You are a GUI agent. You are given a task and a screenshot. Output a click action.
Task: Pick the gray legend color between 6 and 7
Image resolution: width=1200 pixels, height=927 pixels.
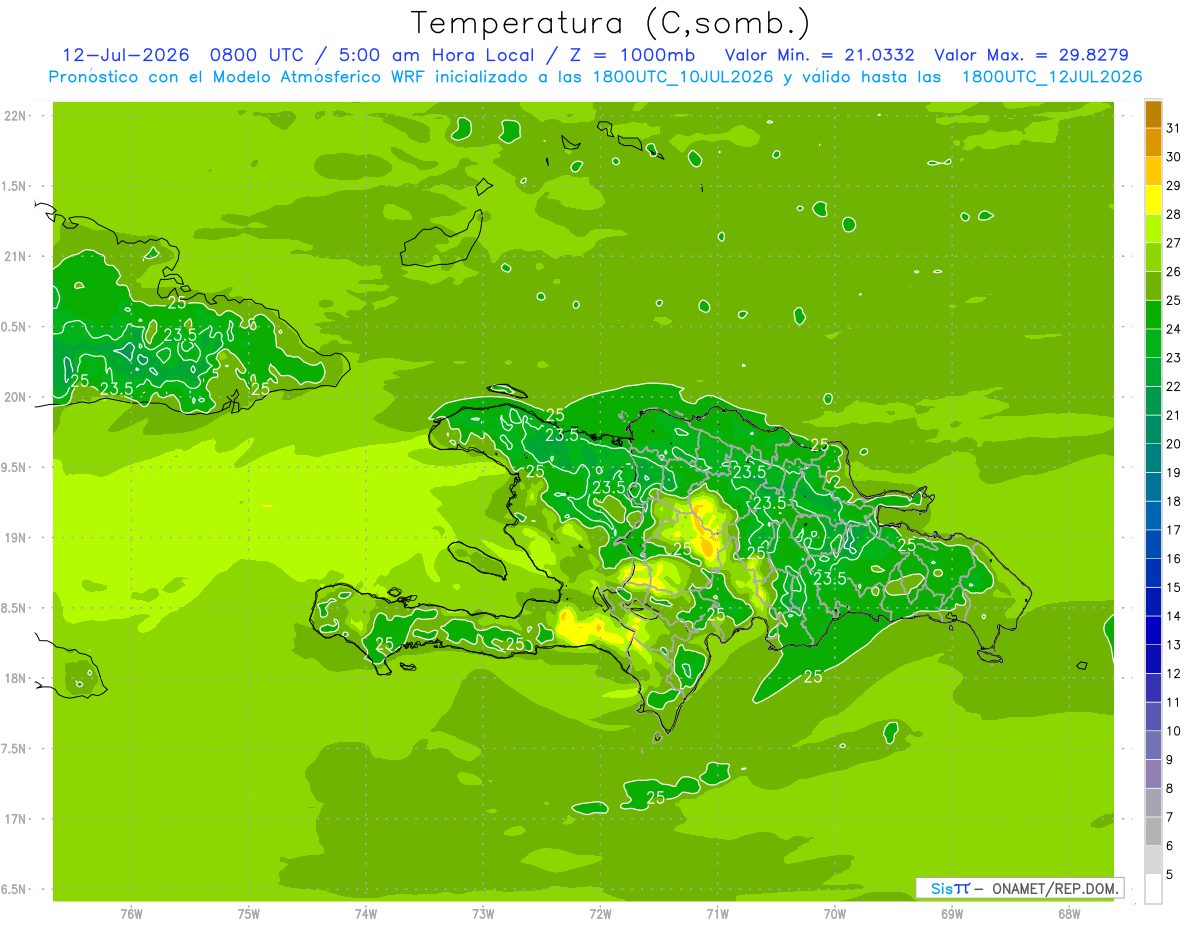[x=1153, y=831]
